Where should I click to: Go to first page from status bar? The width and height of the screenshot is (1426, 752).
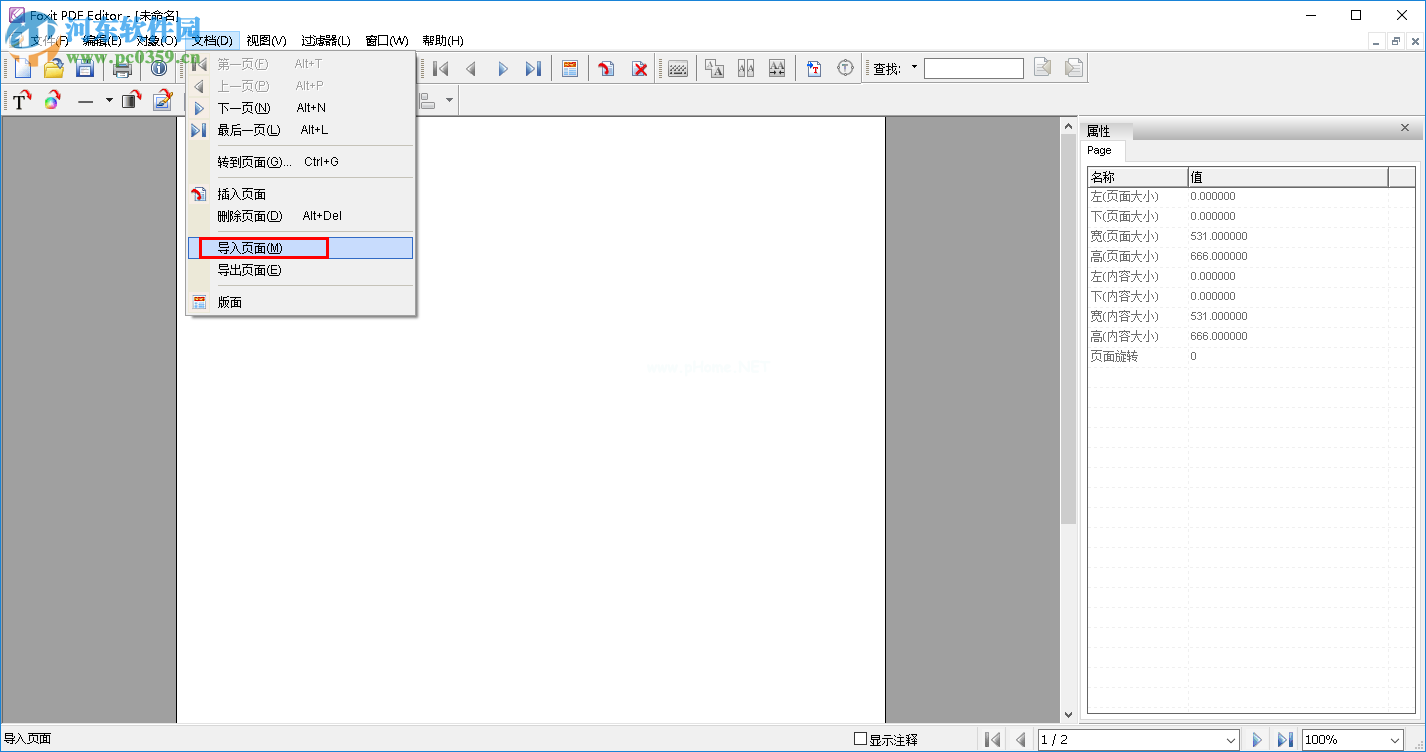[x=993, y=739]
